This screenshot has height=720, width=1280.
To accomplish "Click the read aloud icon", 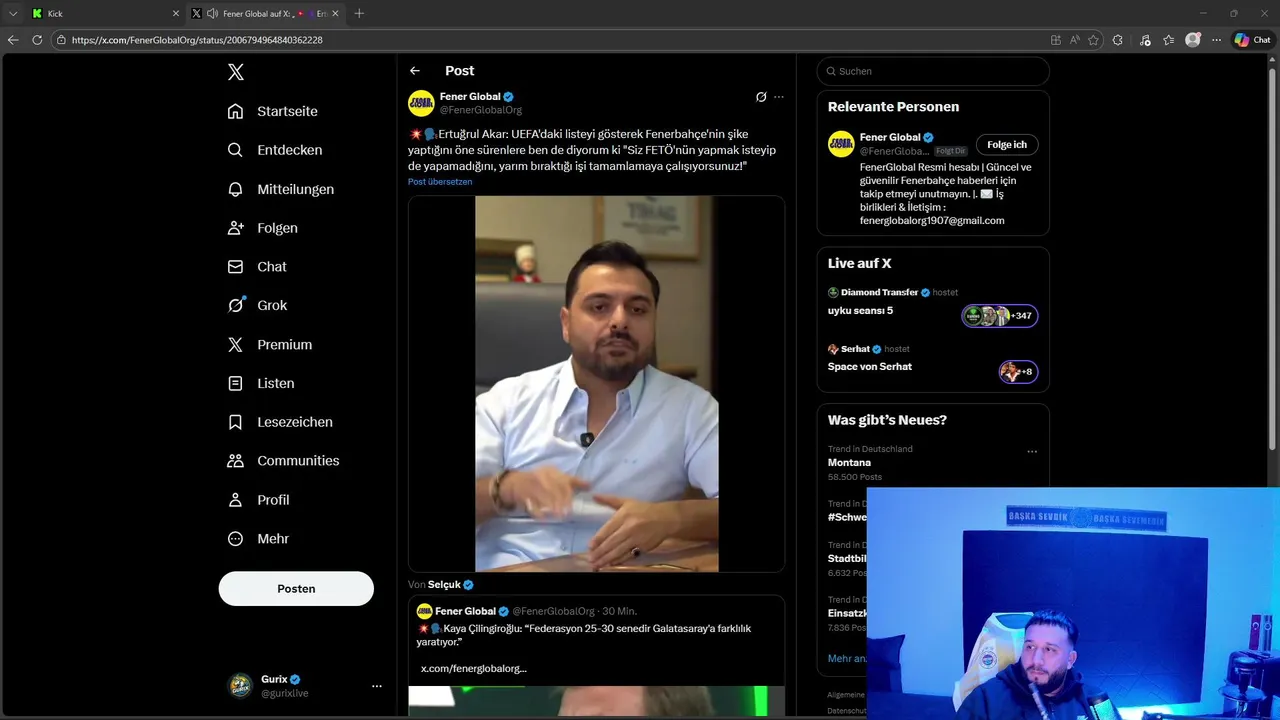I will pos(1075,40).
